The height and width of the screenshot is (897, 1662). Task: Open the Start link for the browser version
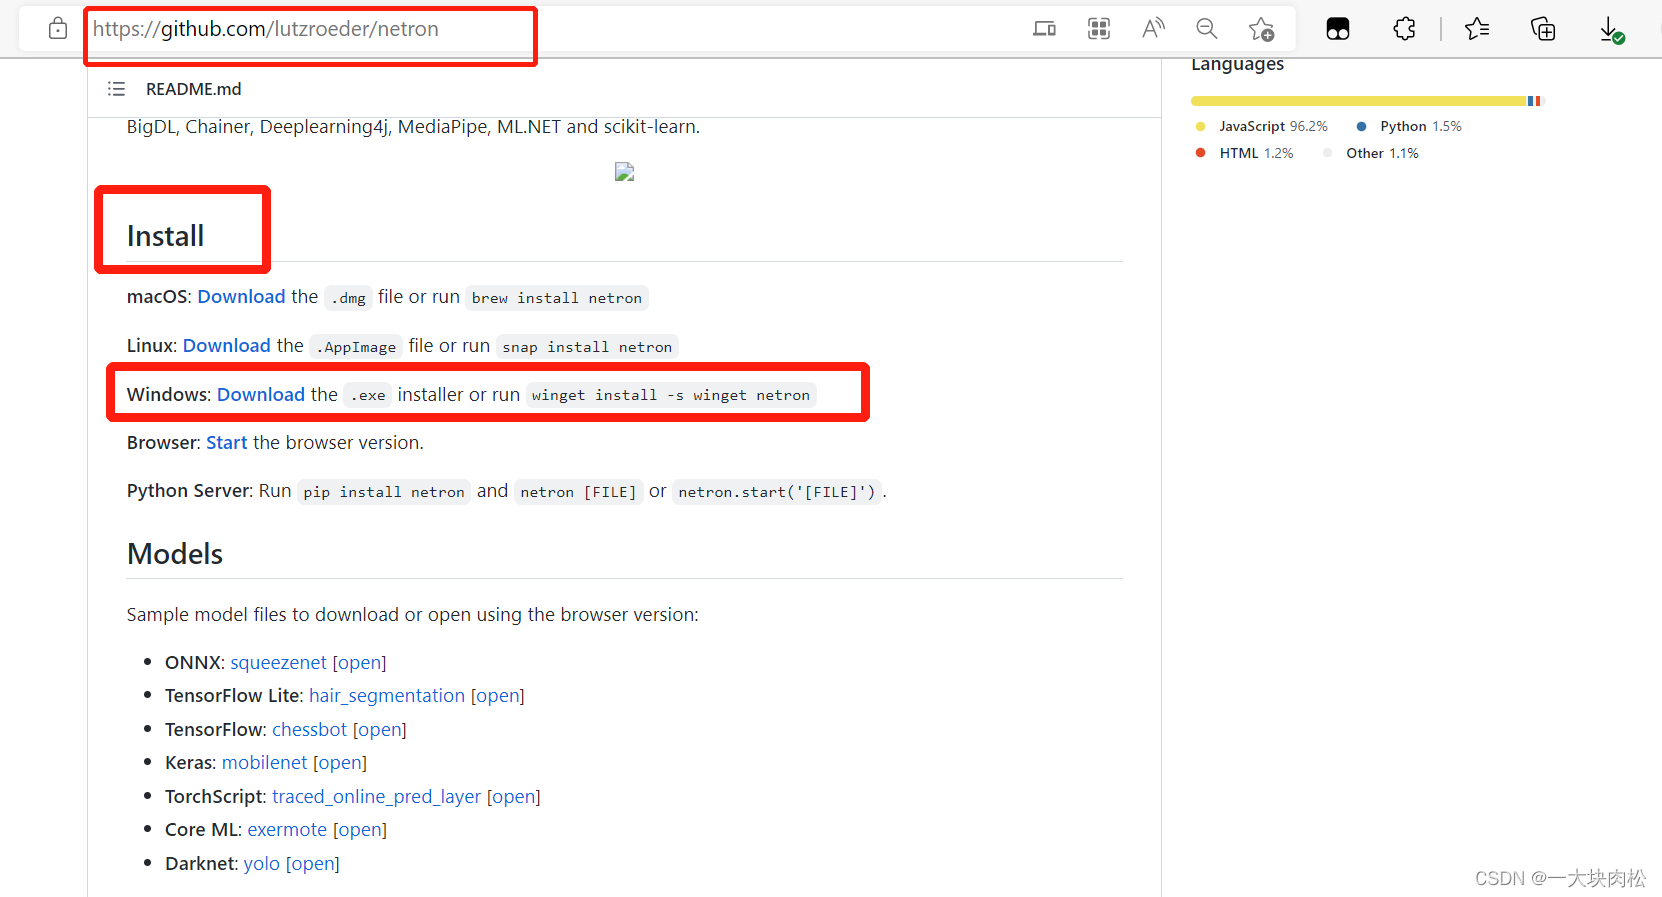coord(226,443)
